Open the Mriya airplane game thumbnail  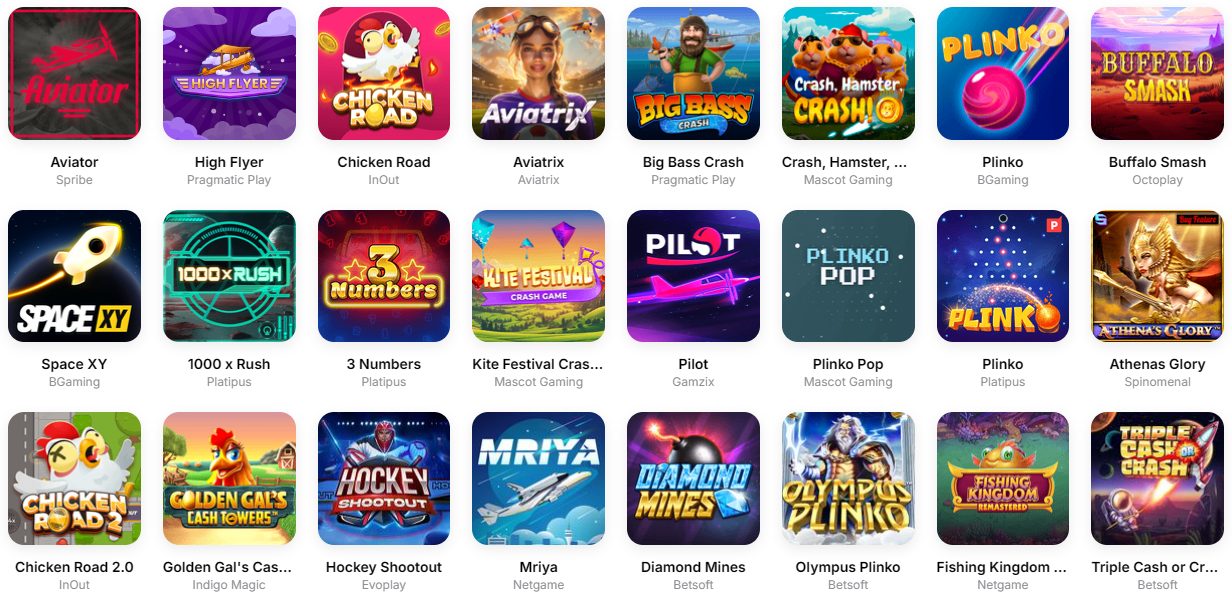pyautogui.click(x=538, y=478)
